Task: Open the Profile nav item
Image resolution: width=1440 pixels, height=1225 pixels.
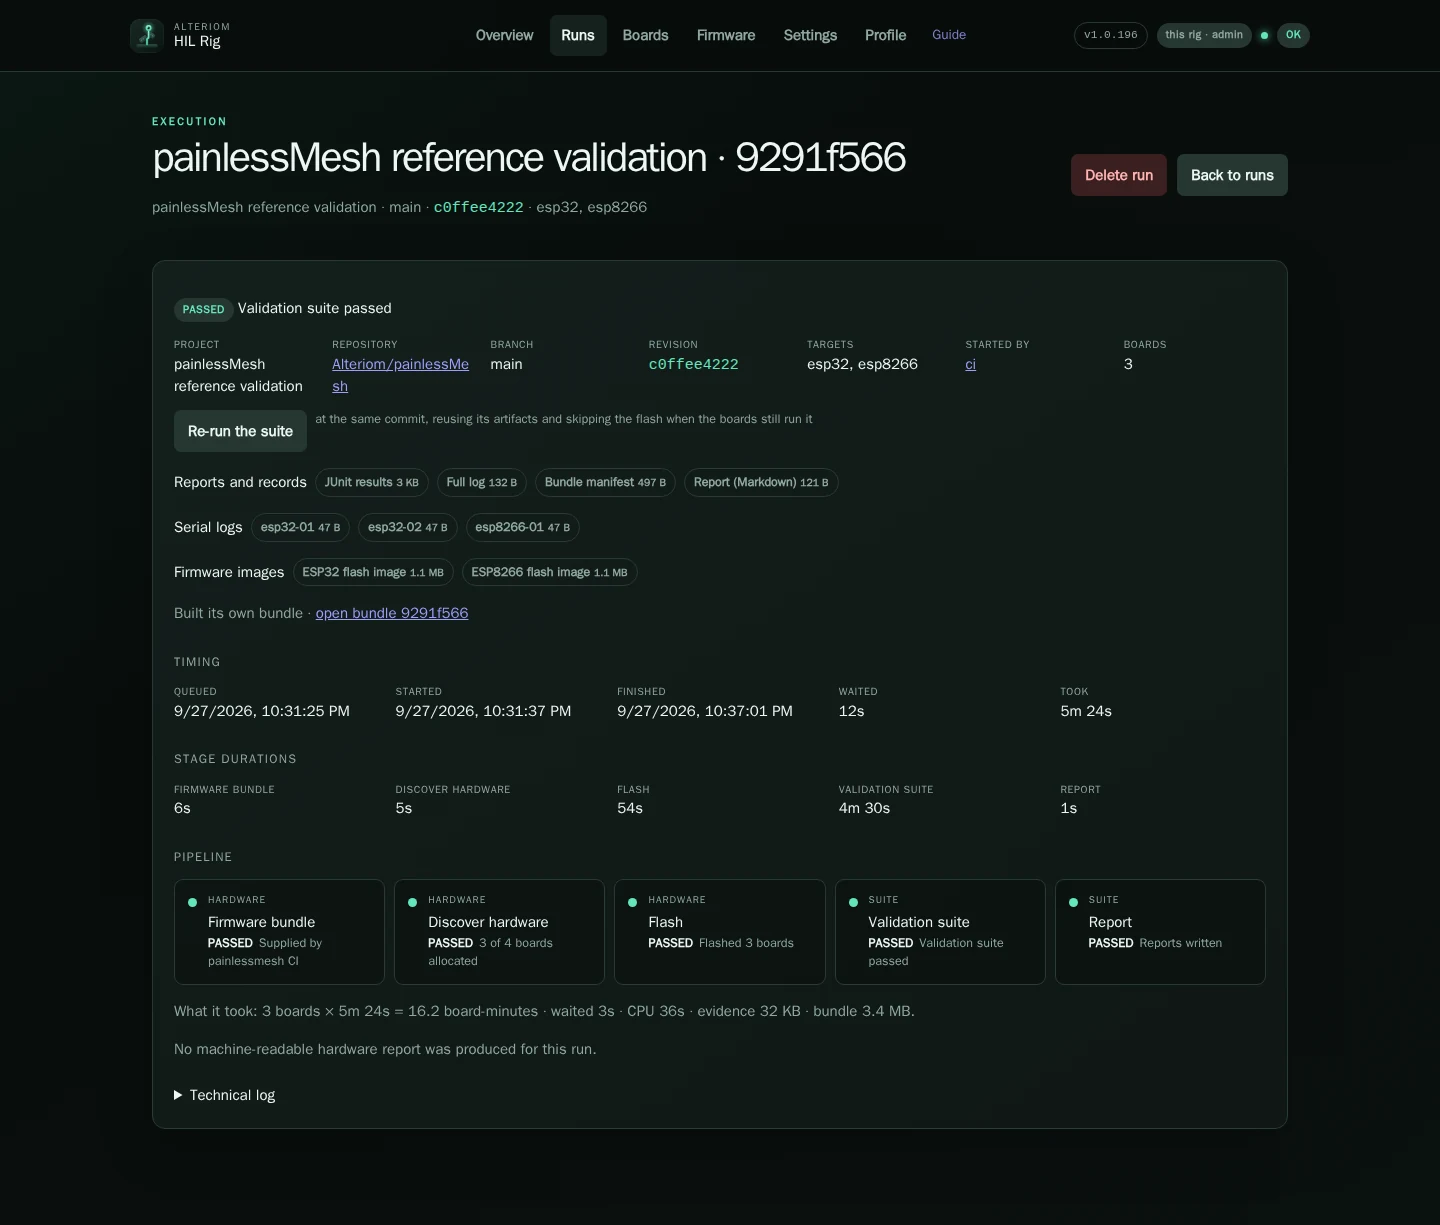Action: point(885,35)
